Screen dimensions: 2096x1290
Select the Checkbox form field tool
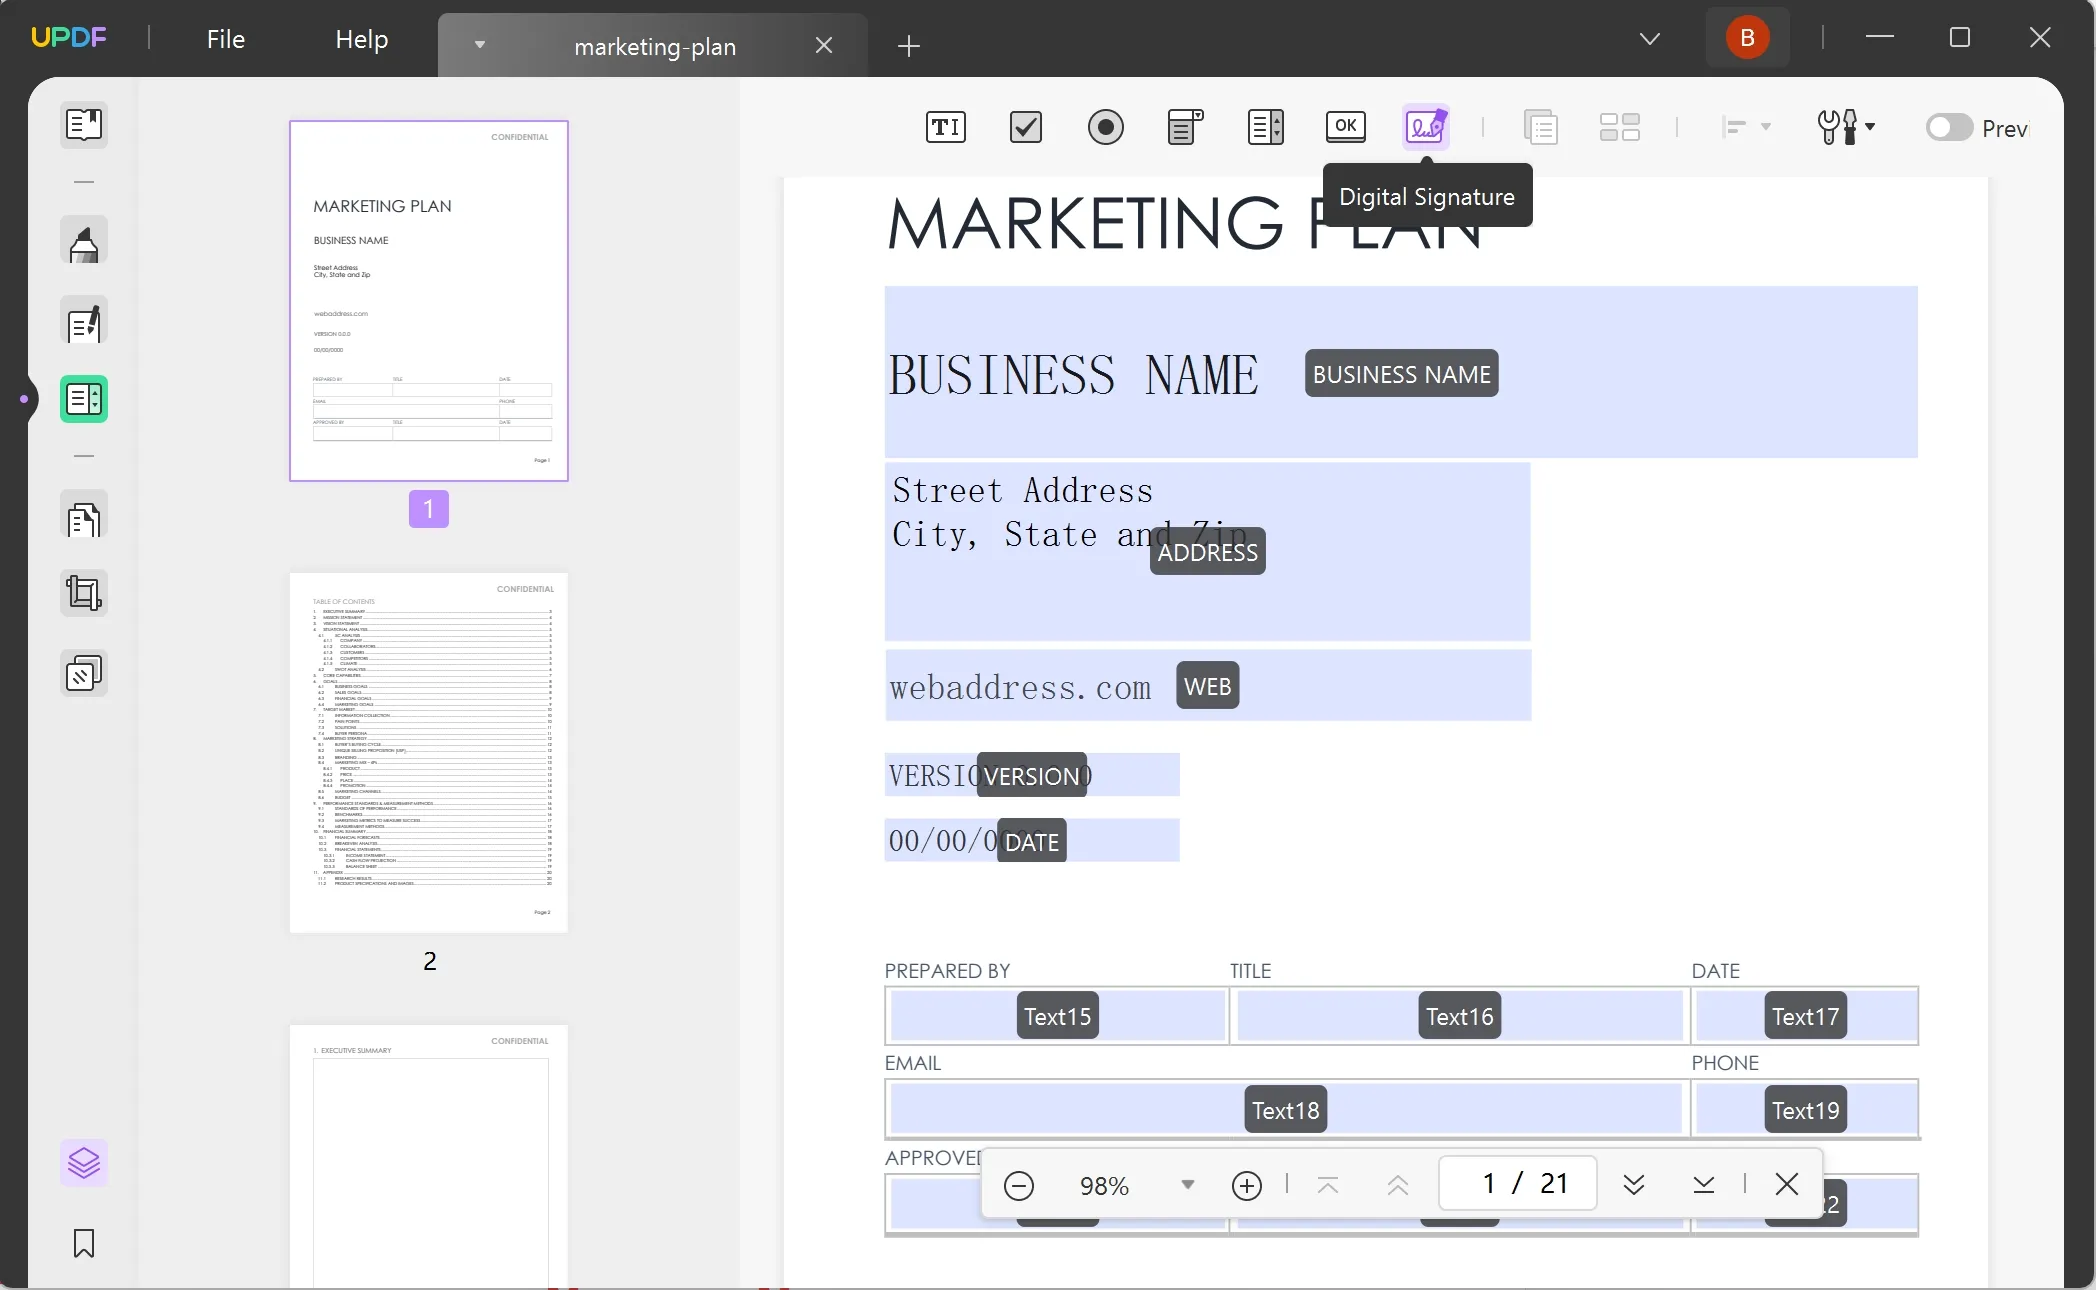click(1026, 127)
